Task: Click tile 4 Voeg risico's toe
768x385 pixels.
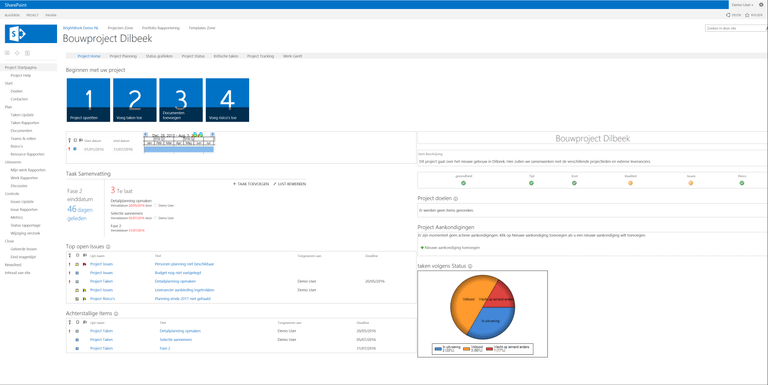Action: tap(227, 100)
